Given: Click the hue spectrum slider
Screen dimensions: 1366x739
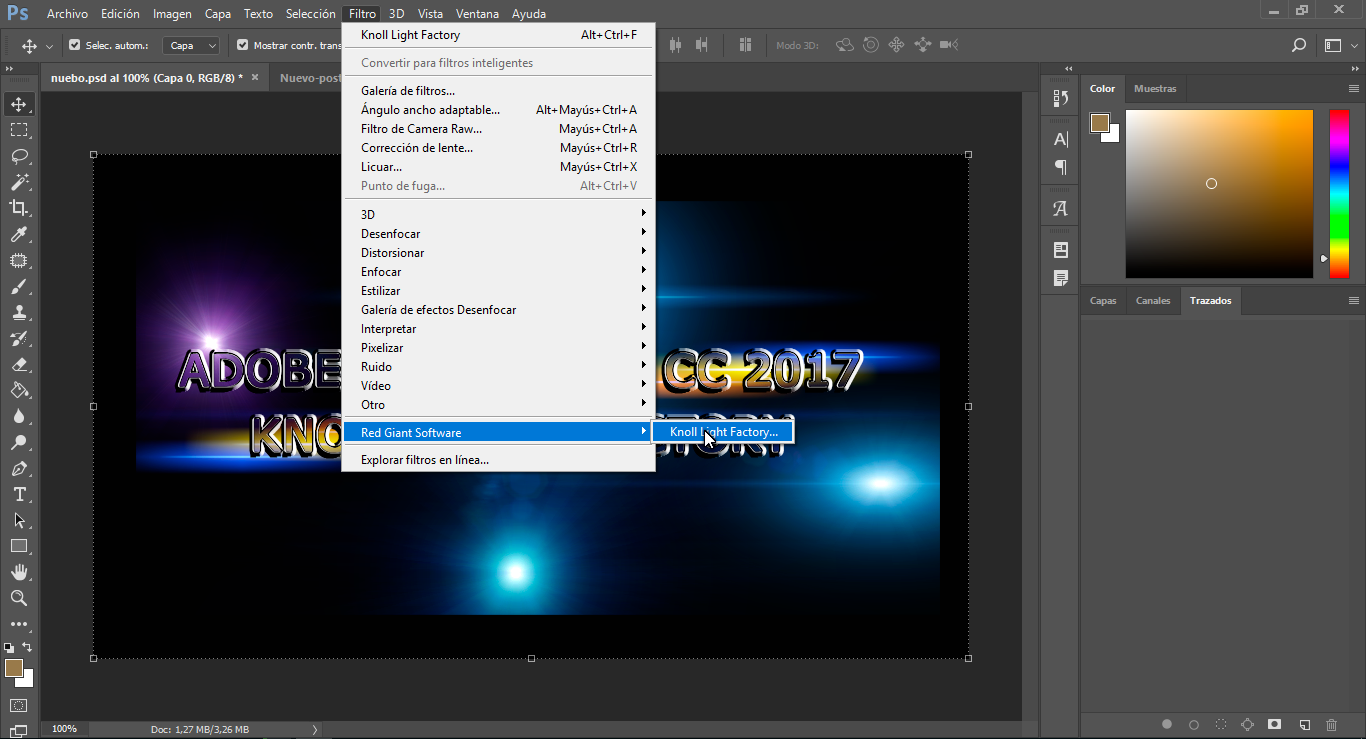Looking at the screenshot, I should pyautogui.click(x=1338, y=193).
